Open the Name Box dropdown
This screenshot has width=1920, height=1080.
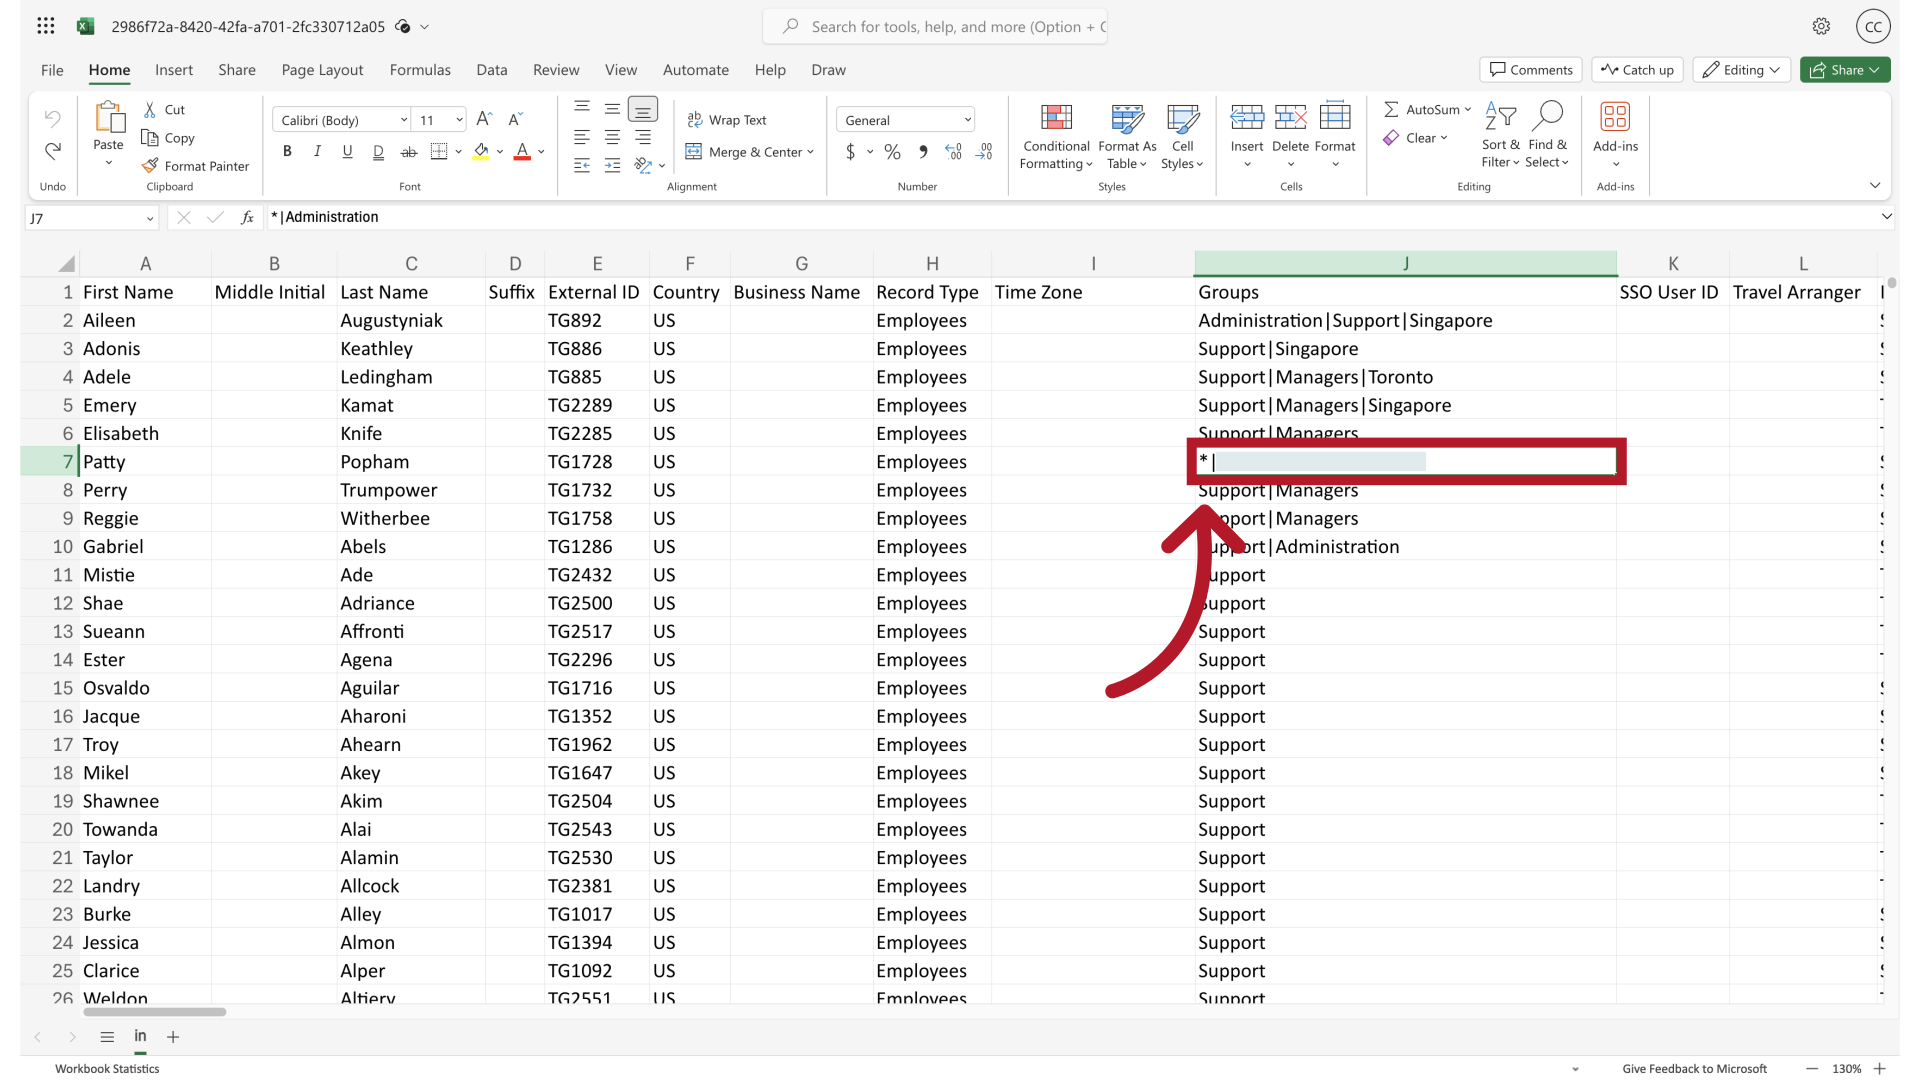point(149,218)
